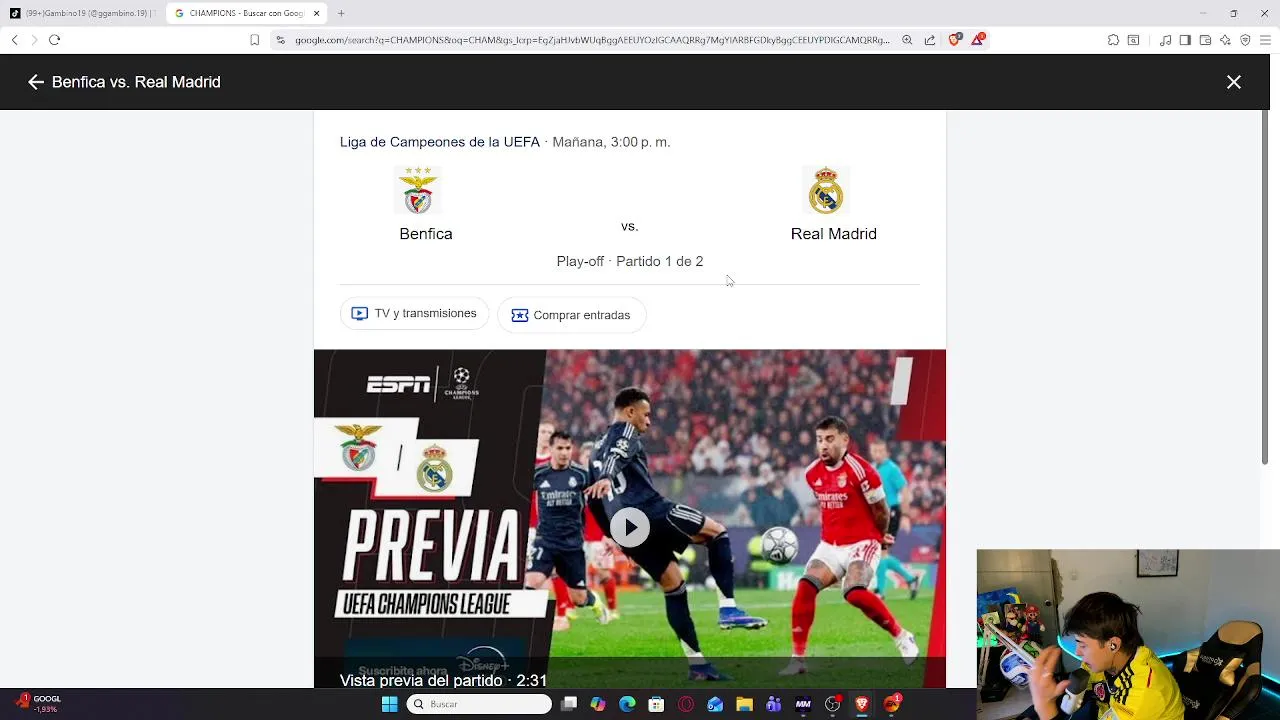The image size is (1280, 720).
Task: Switch to the Gambino19 TikTok tab
Action: (83, 13)
